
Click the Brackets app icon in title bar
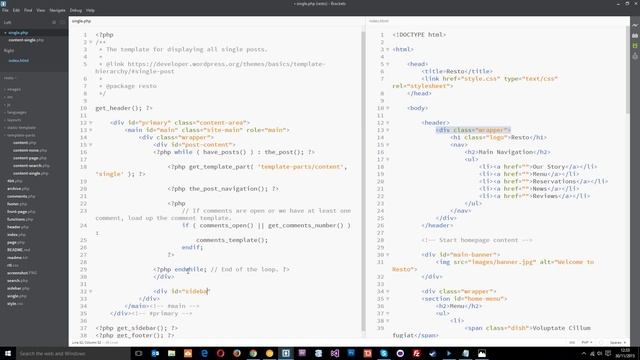pyautogui.click(x=4, y=4)
